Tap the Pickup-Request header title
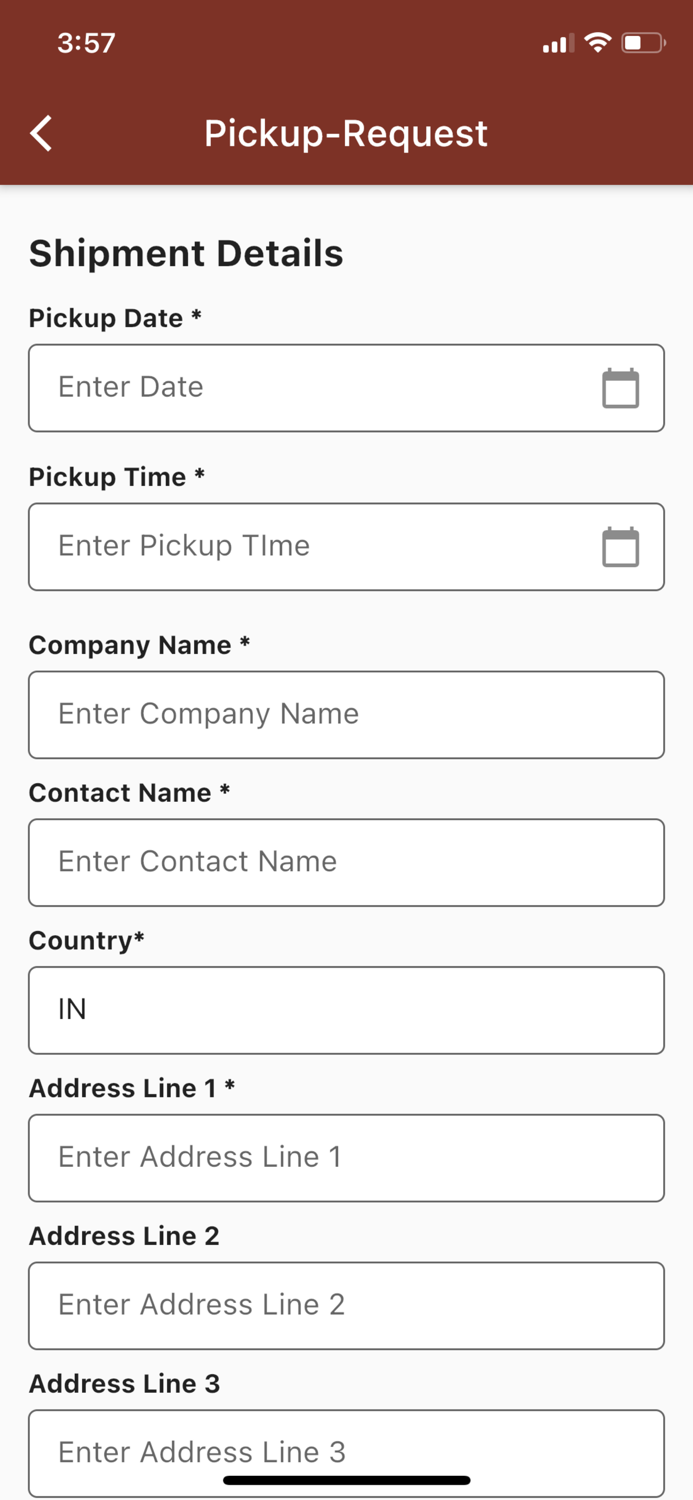Viewport: 693px width, 1500px height. (346, 133)
